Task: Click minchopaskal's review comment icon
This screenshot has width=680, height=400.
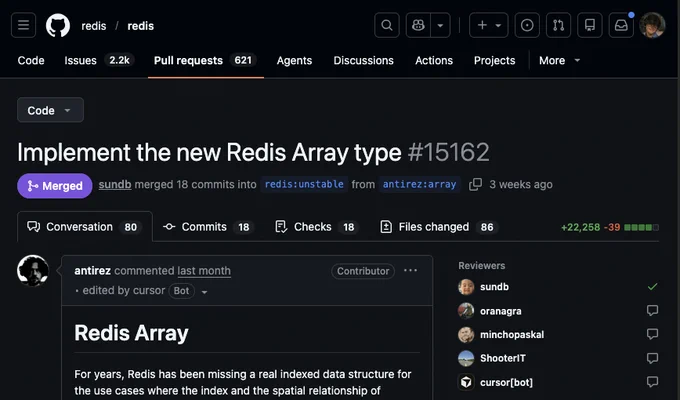Action: [x=652, y=334]
